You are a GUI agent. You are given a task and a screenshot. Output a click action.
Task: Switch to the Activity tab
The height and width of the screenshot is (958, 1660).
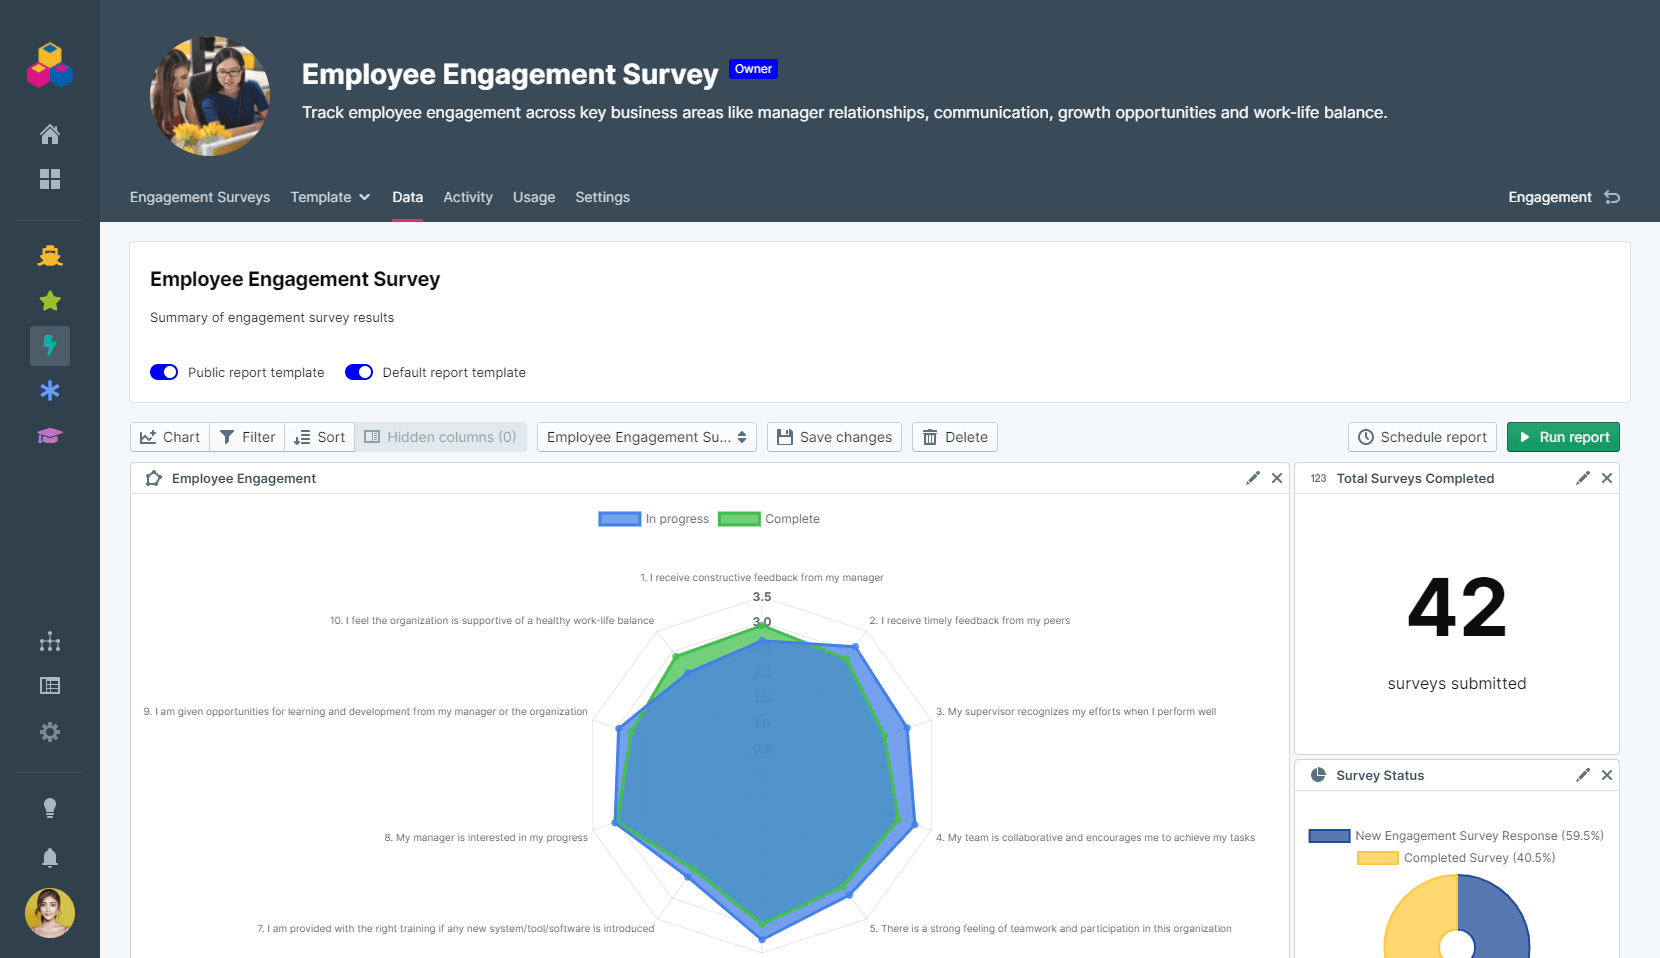(468, 197)
